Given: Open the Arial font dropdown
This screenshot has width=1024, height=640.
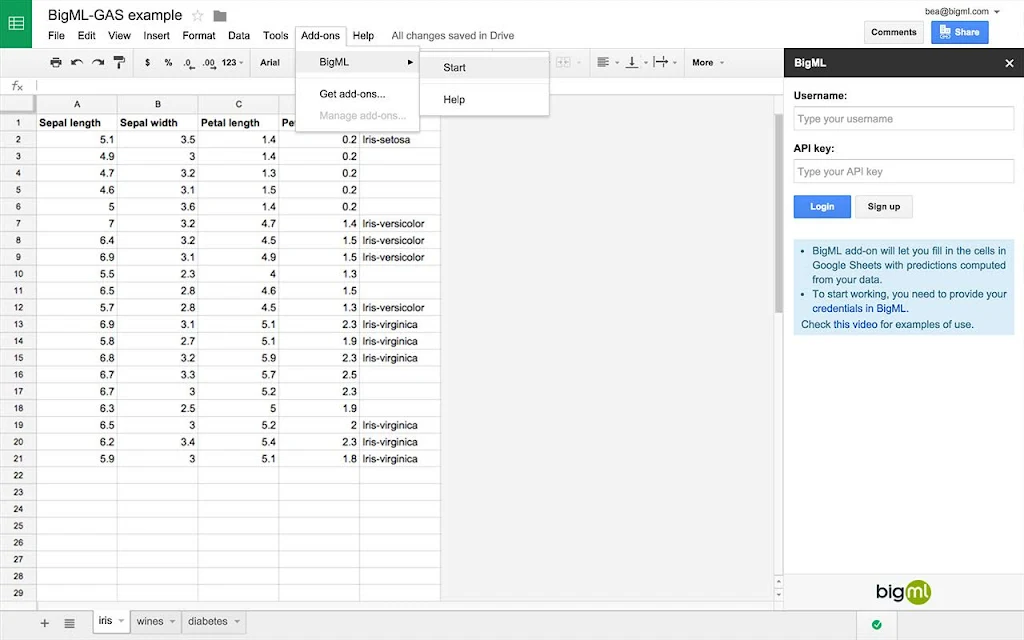Looking at the screenshot, I should pos(270,63).
